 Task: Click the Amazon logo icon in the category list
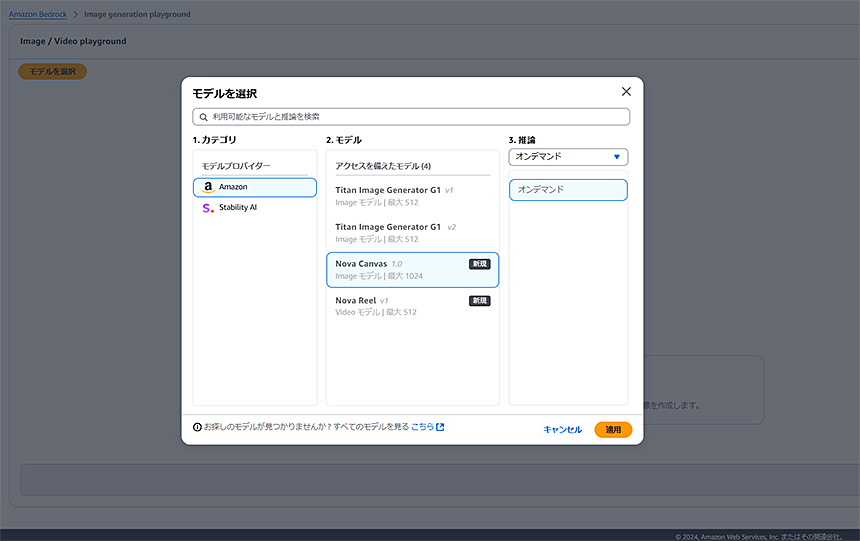pyautogui.click(x=208, y=187)
